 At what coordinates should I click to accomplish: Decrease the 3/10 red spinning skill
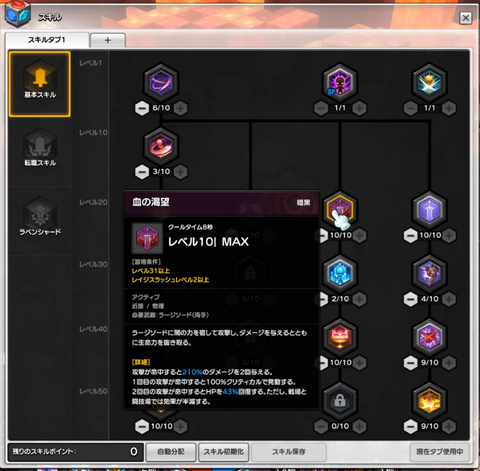pos(142,172)
